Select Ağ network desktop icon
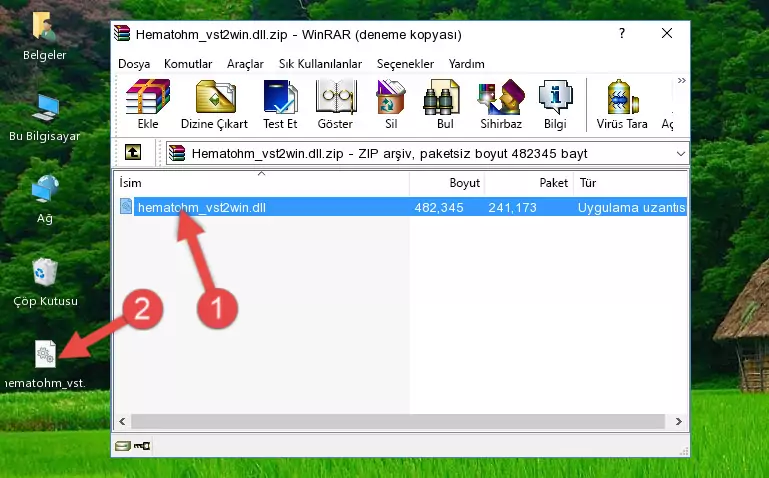This screenshot has height=478, width=769. [44, 200]
